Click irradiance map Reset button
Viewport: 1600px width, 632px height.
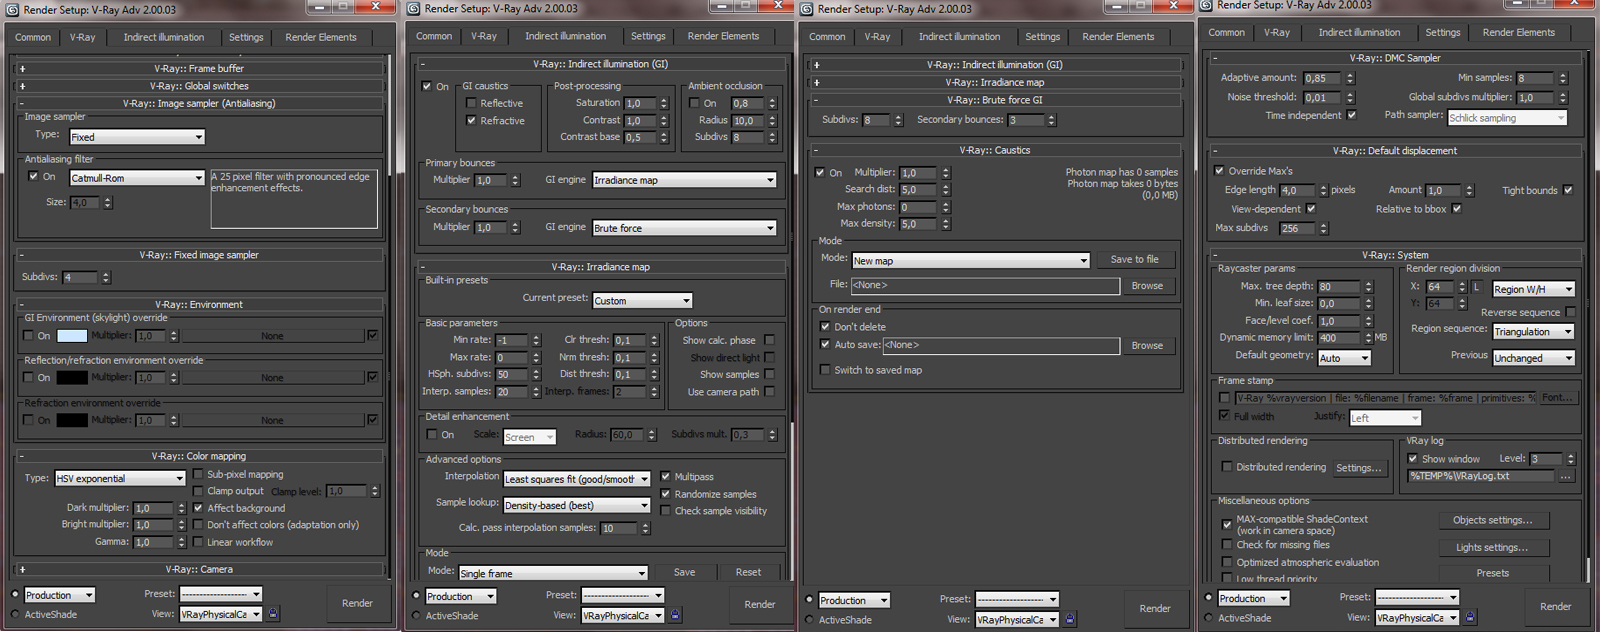click(748, 572)
